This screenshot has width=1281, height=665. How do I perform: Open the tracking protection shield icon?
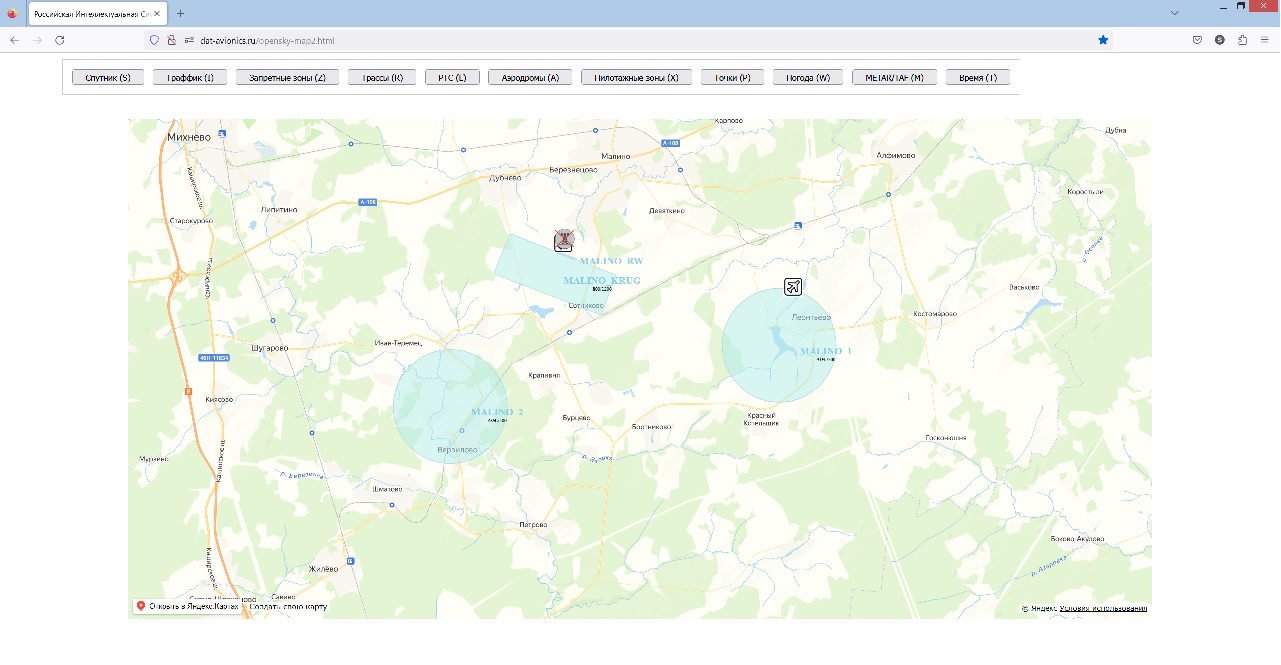coord(154,40)
